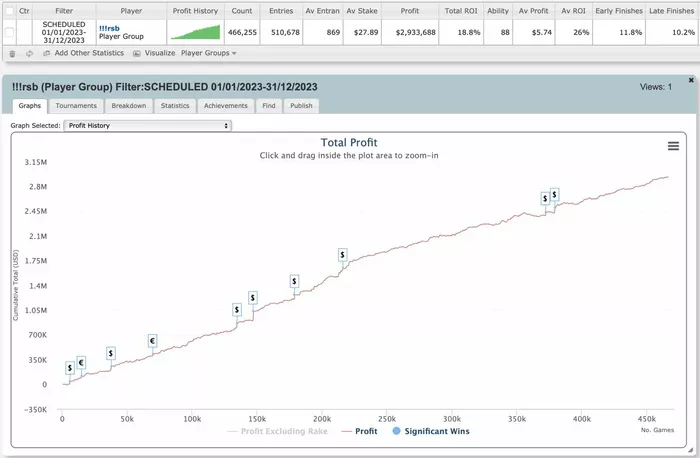Sort by the Ability column header
This screenshot has height=458, width=700.
[498, 11]
